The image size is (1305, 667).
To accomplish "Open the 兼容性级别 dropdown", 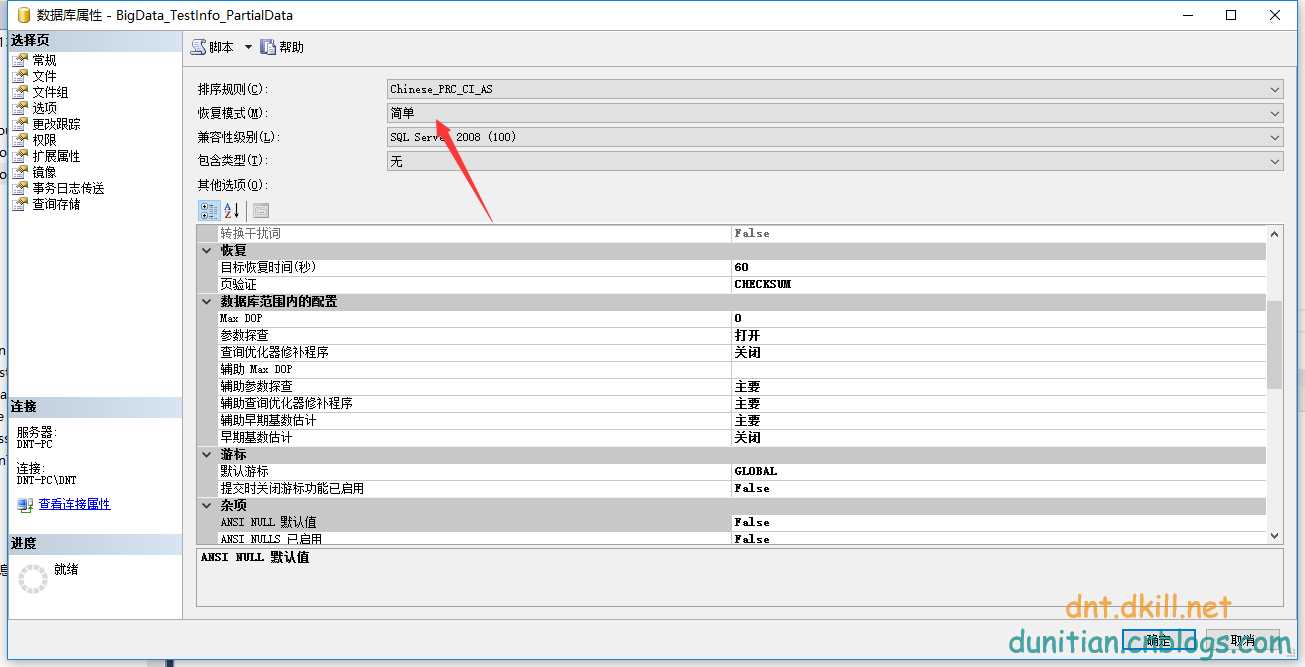I will 835,137.
